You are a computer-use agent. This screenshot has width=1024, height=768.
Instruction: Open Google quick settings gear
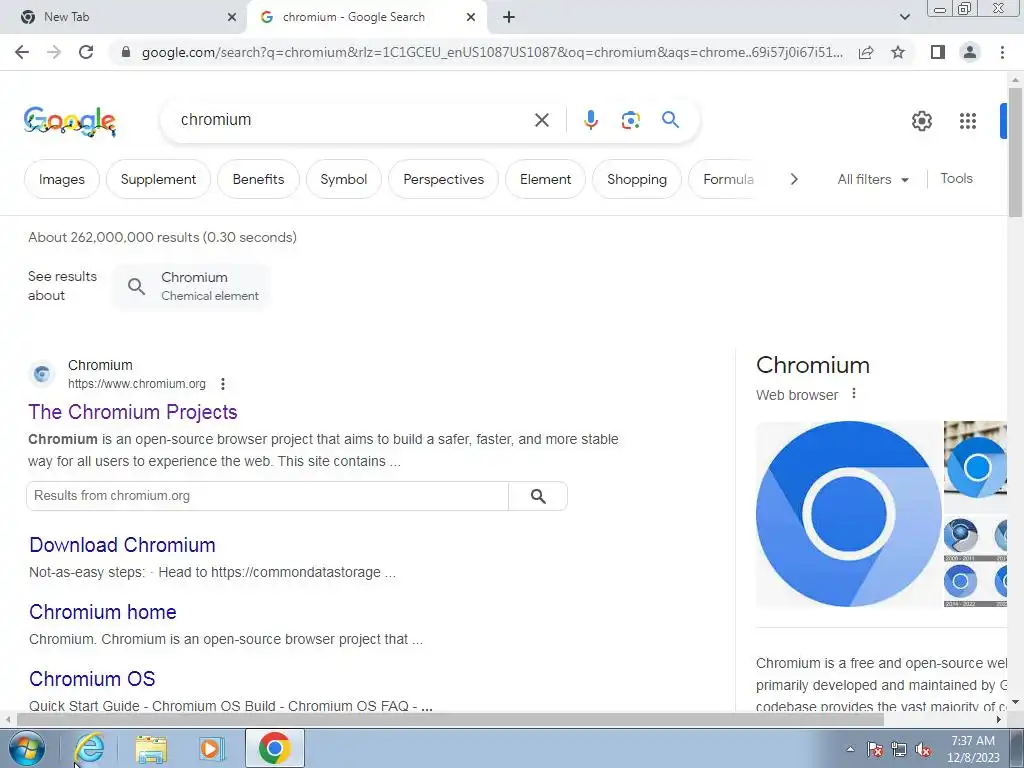(921, 121)
